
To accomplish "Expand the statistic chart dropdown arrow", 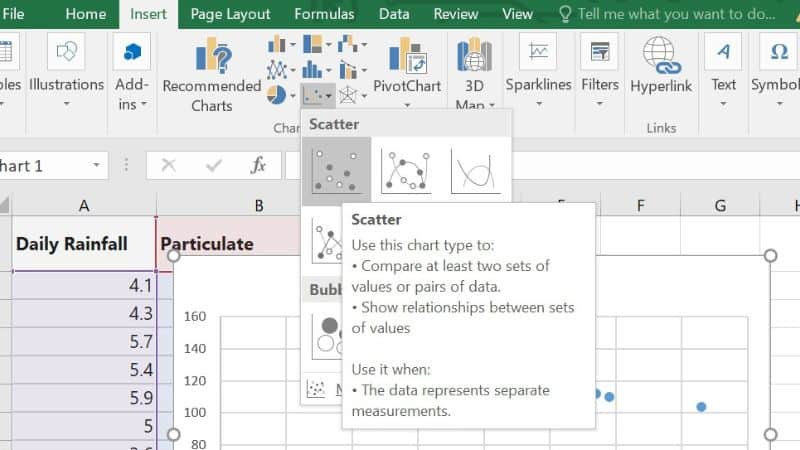I will pos(329,70).
